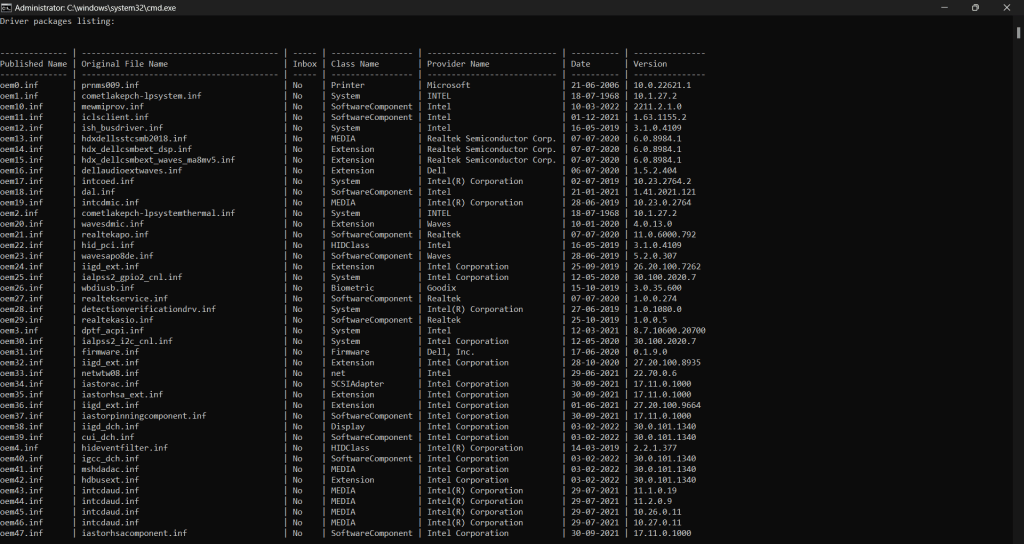Image resolution: width=1024 pixels, height=544 pixels.
Task: Click the oem0.inf published name entry
Action: [19, 86]
